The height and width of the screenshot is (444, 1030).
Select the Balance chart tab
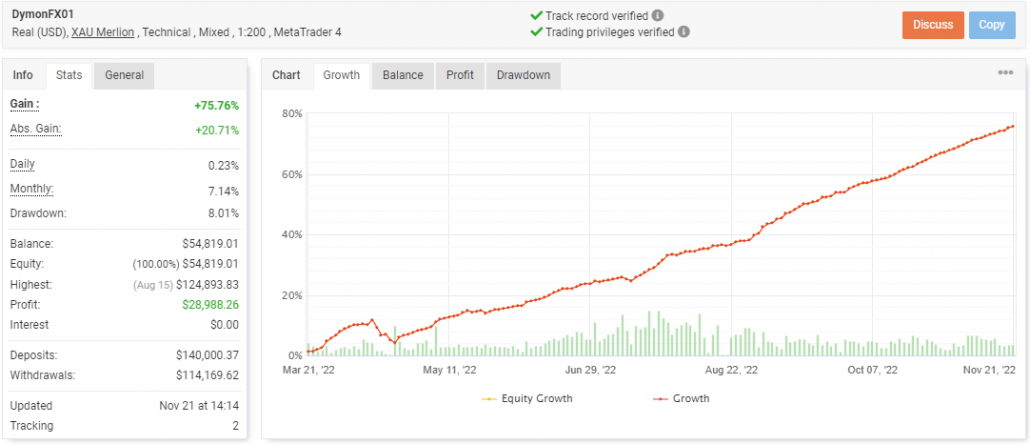point(403,75)
